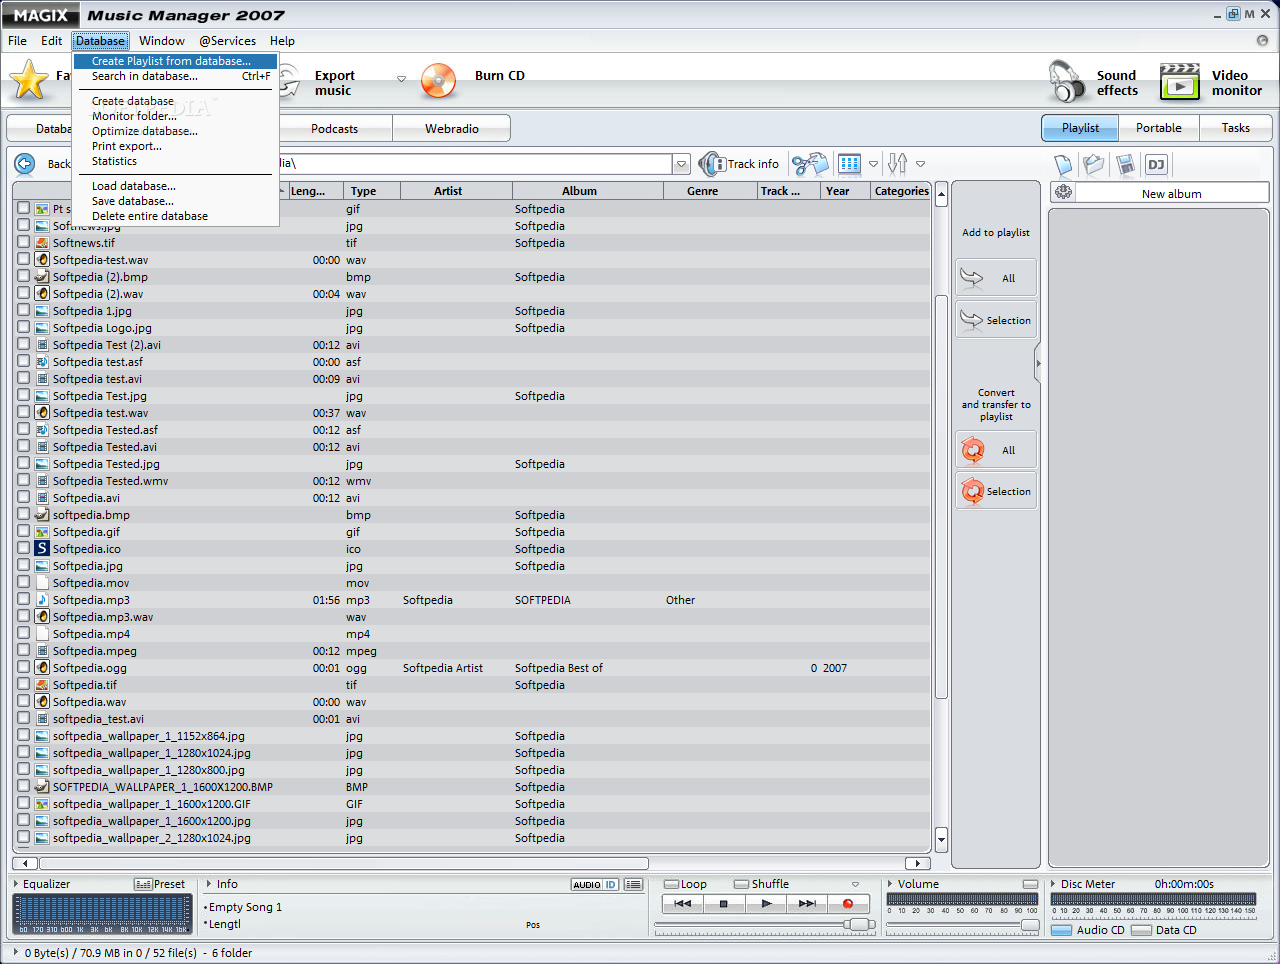Click the open playlist folder icon

[x=1094, y=165]
